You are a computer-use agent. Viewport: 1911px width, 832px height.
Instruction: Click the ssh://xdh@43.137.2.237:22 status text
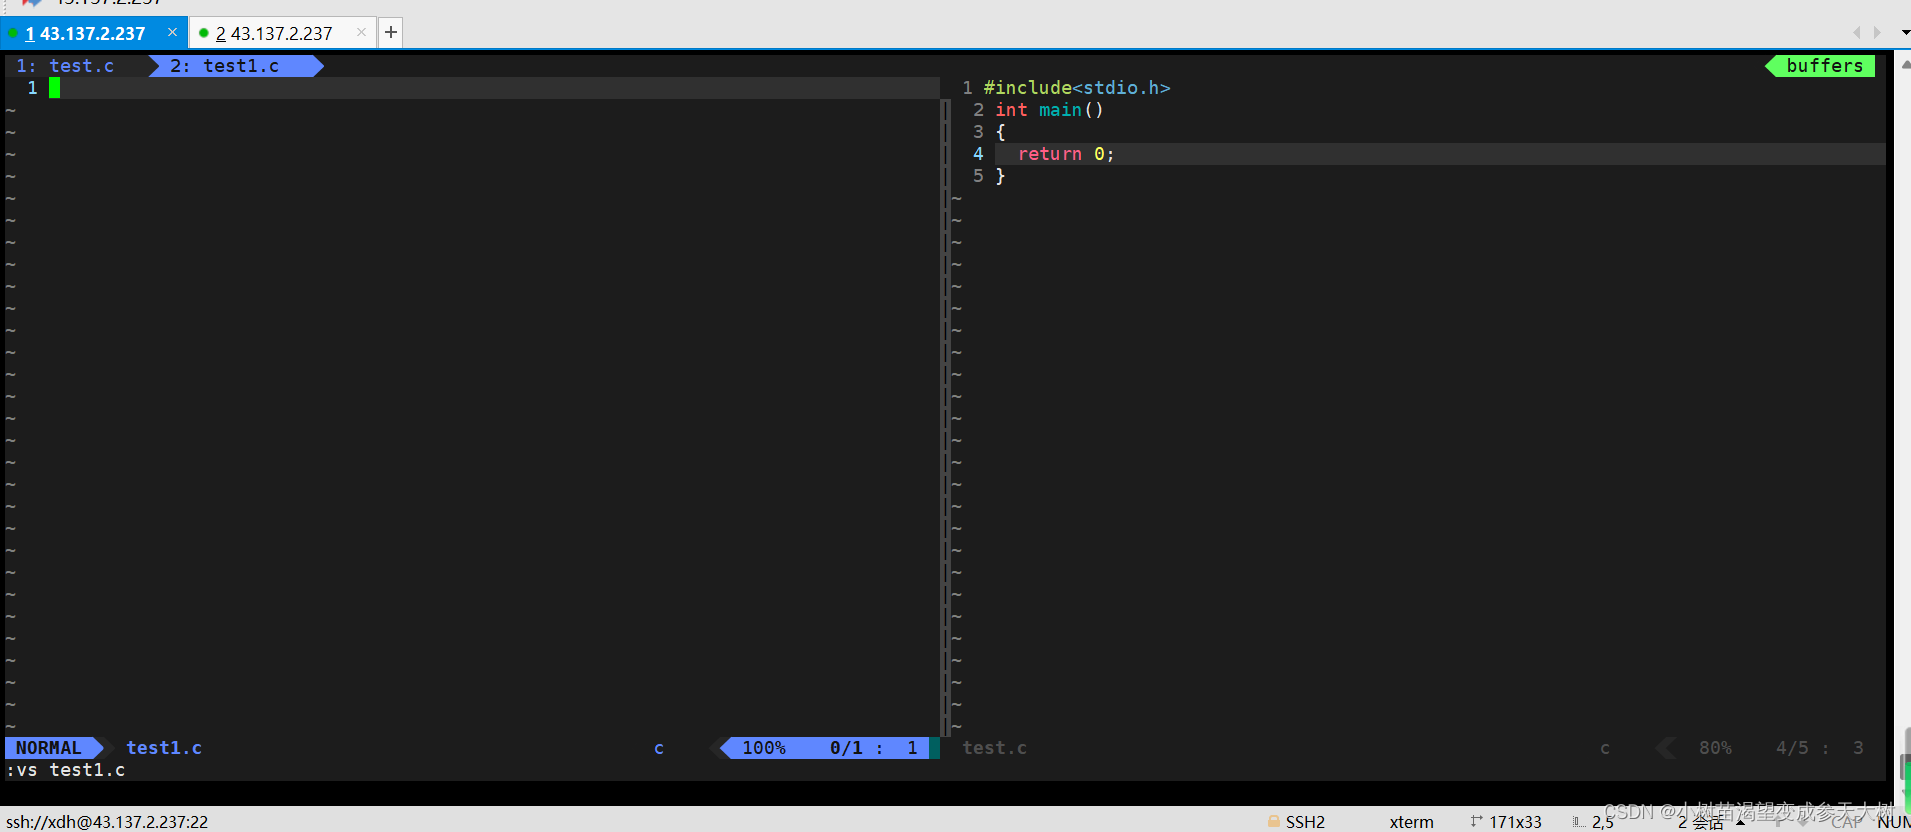point(107,822)
